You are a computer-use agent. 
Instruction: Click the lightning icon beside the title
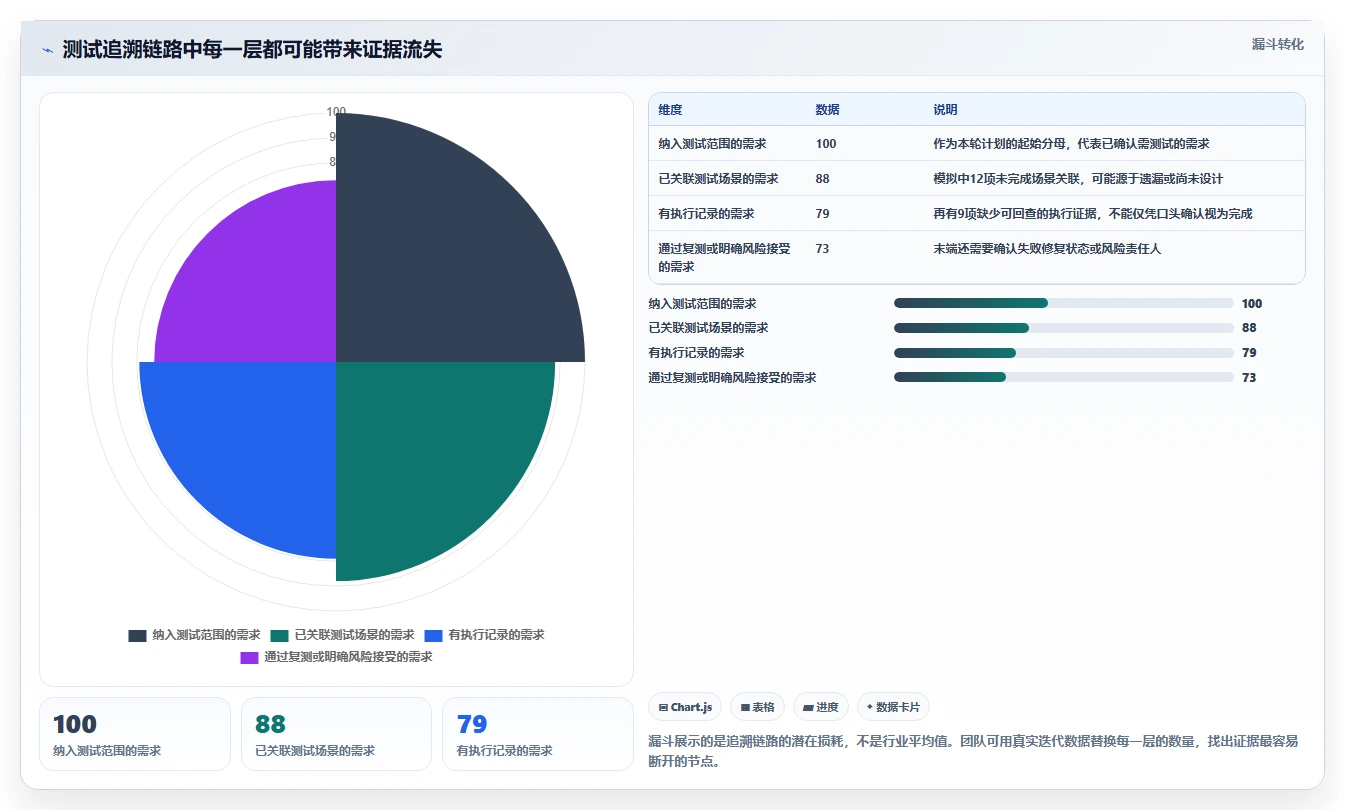48,50
